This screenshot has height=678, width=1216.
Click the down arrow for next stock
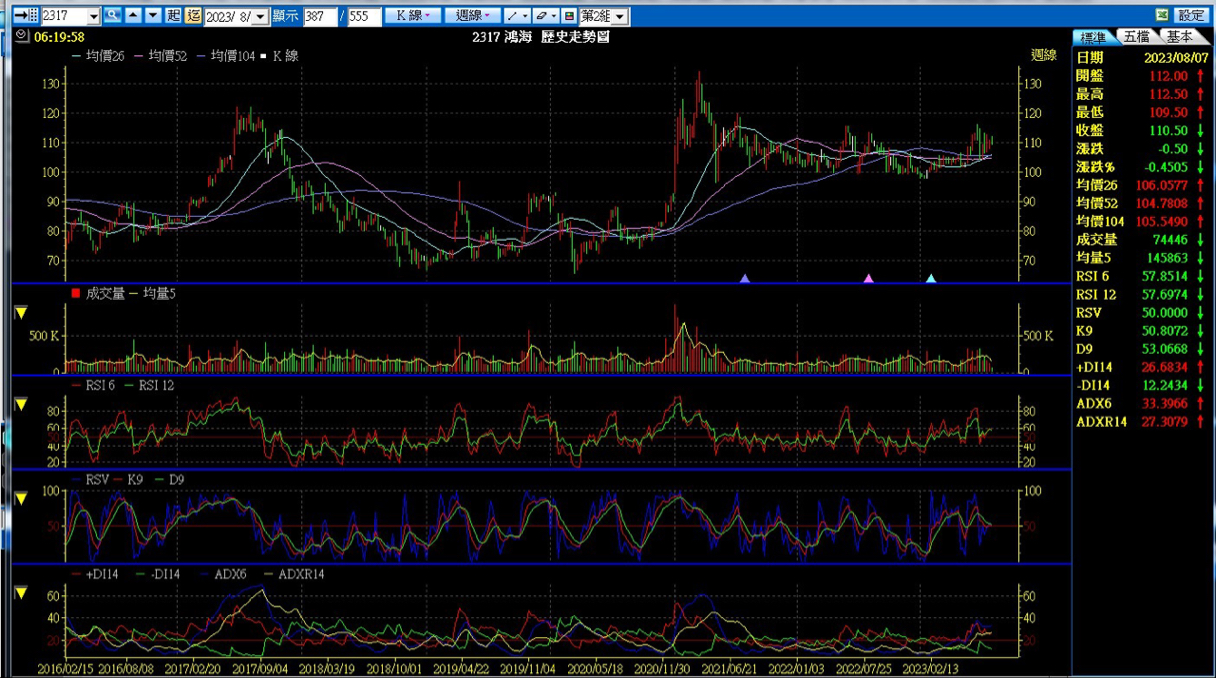click(152, 16)
